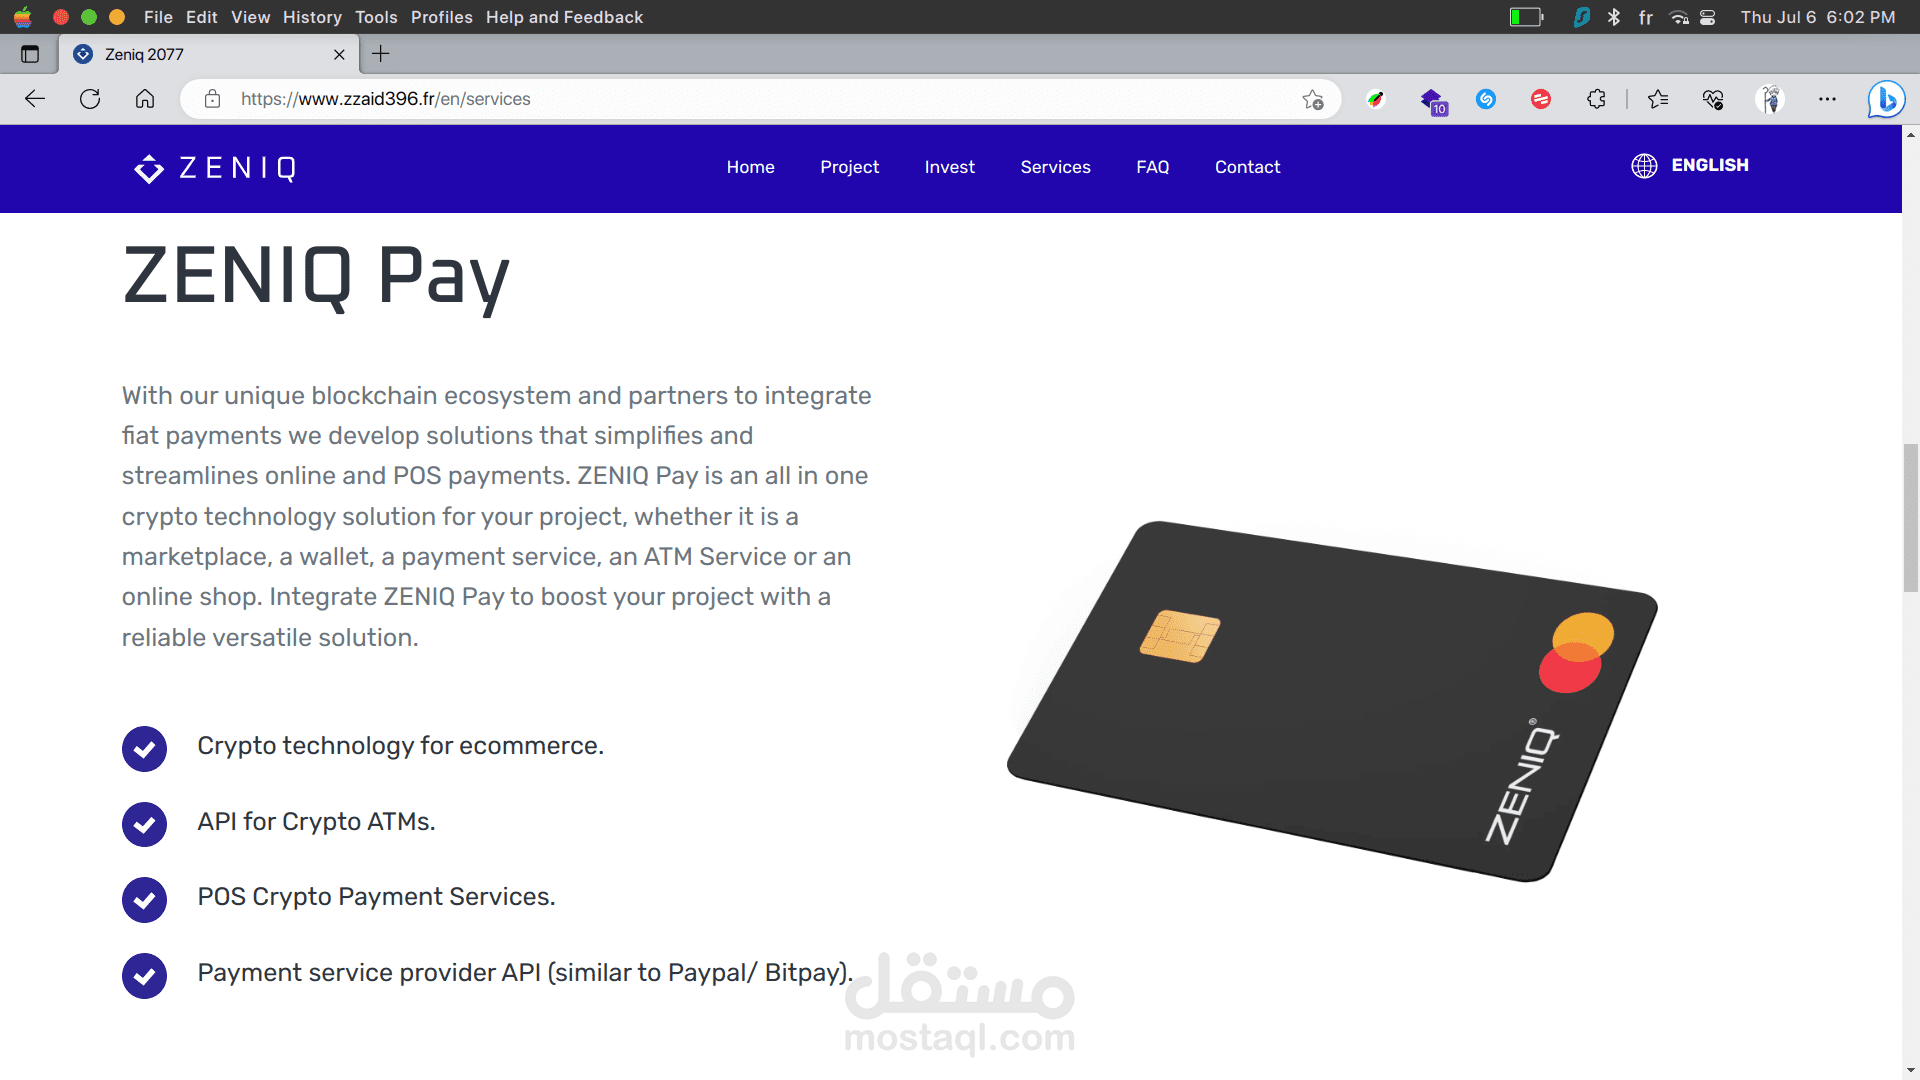Screen dimensions: 1920x1080
Task: Click the ZENIQ logo in the header
Action: (215, 168)
